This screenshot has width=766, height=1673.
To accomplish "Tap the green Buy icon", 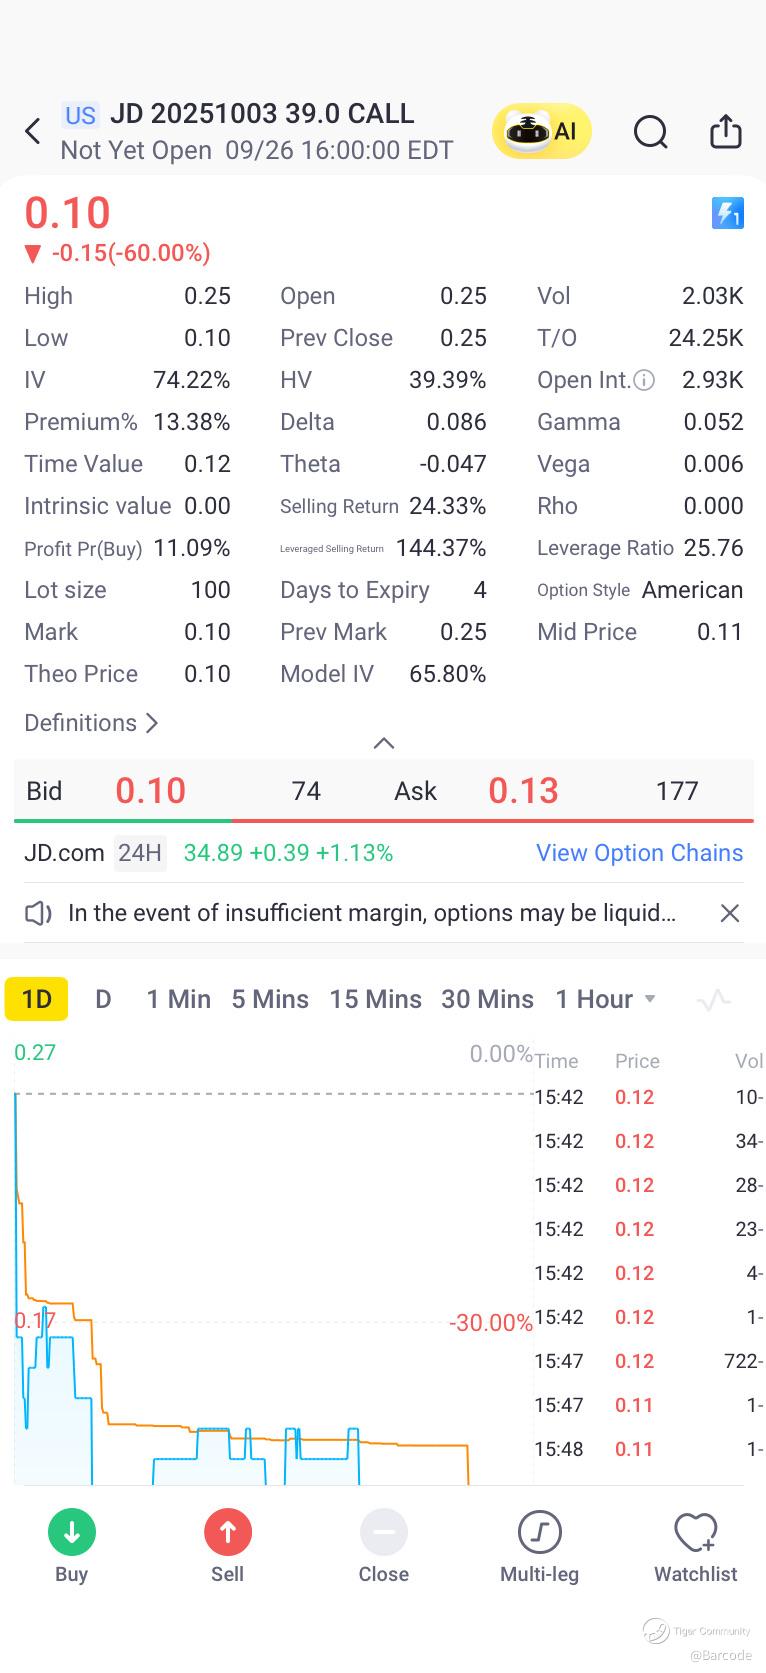I will (x=72, y=1532).
